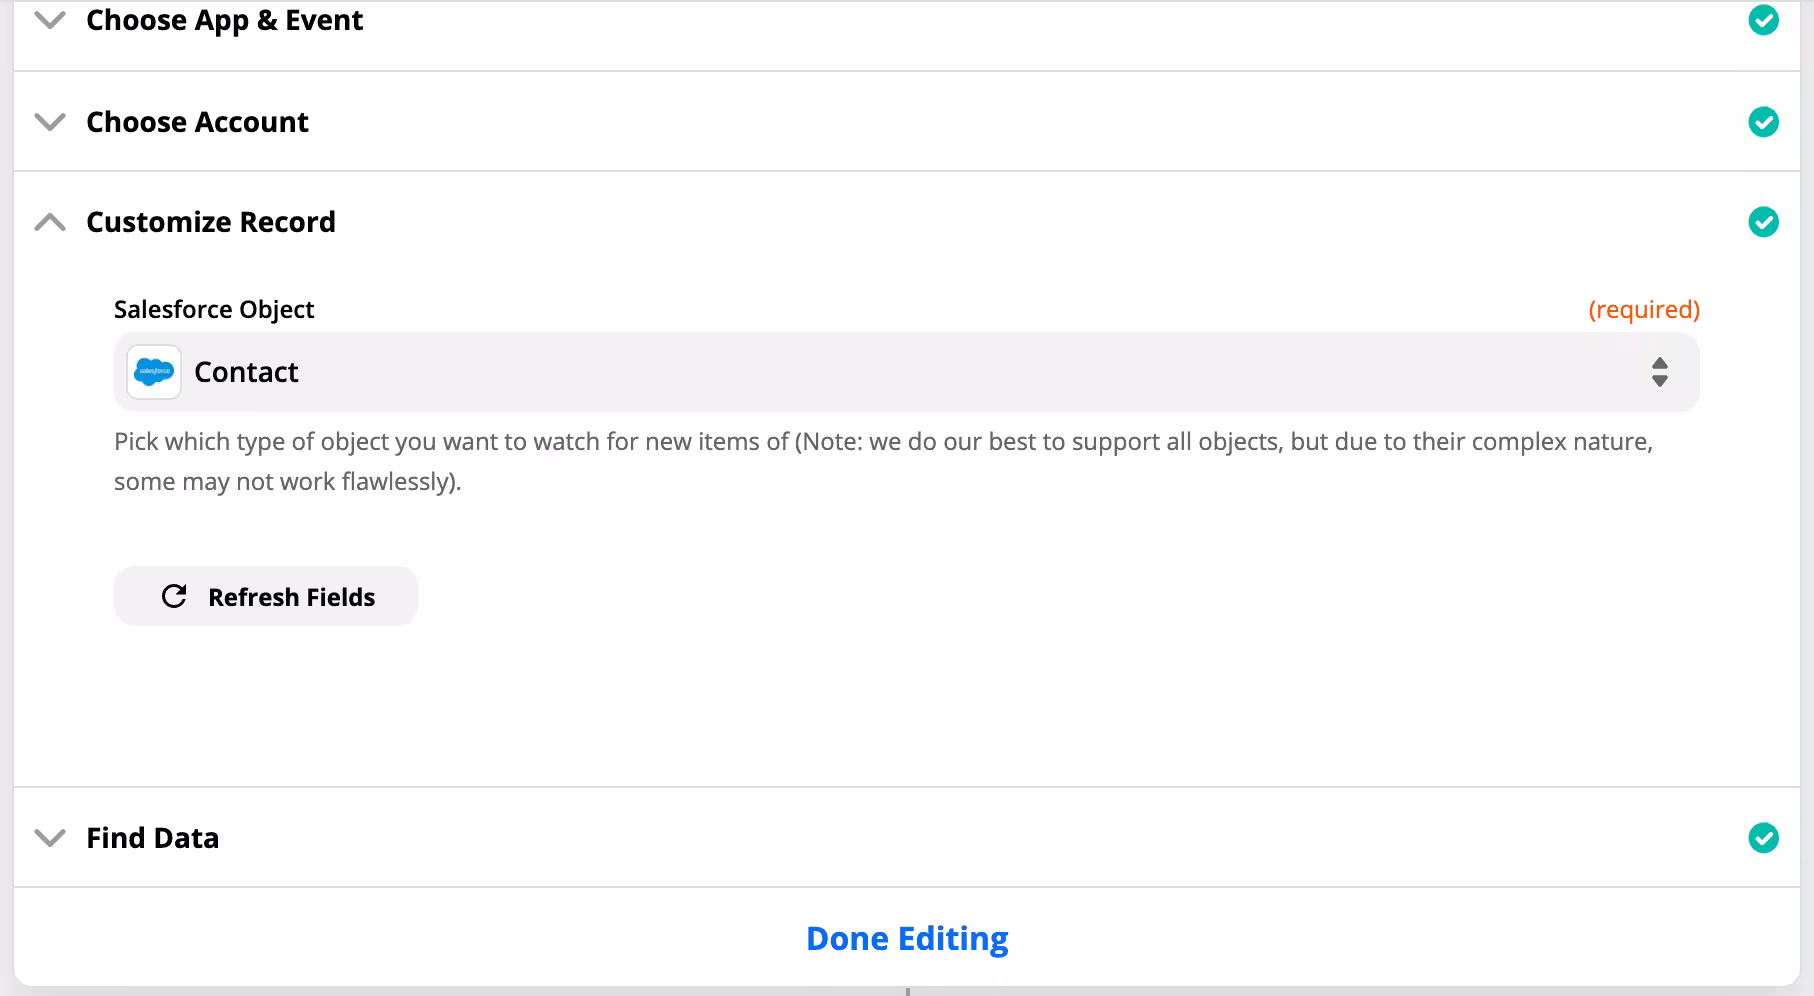Screen dimensions: 1814x996
Task: Click the Salesforce cloud logo icon
Action: pyautogui.click(x=154, y=372)
